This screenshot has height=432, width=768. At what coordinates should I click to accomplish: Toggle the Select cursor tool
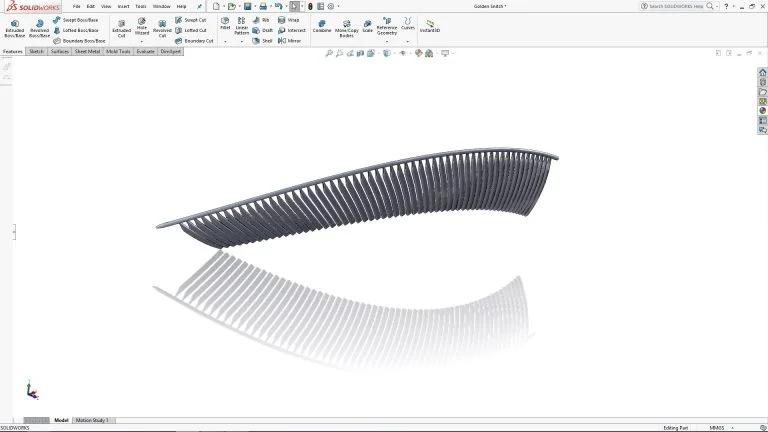coord(294,6)
